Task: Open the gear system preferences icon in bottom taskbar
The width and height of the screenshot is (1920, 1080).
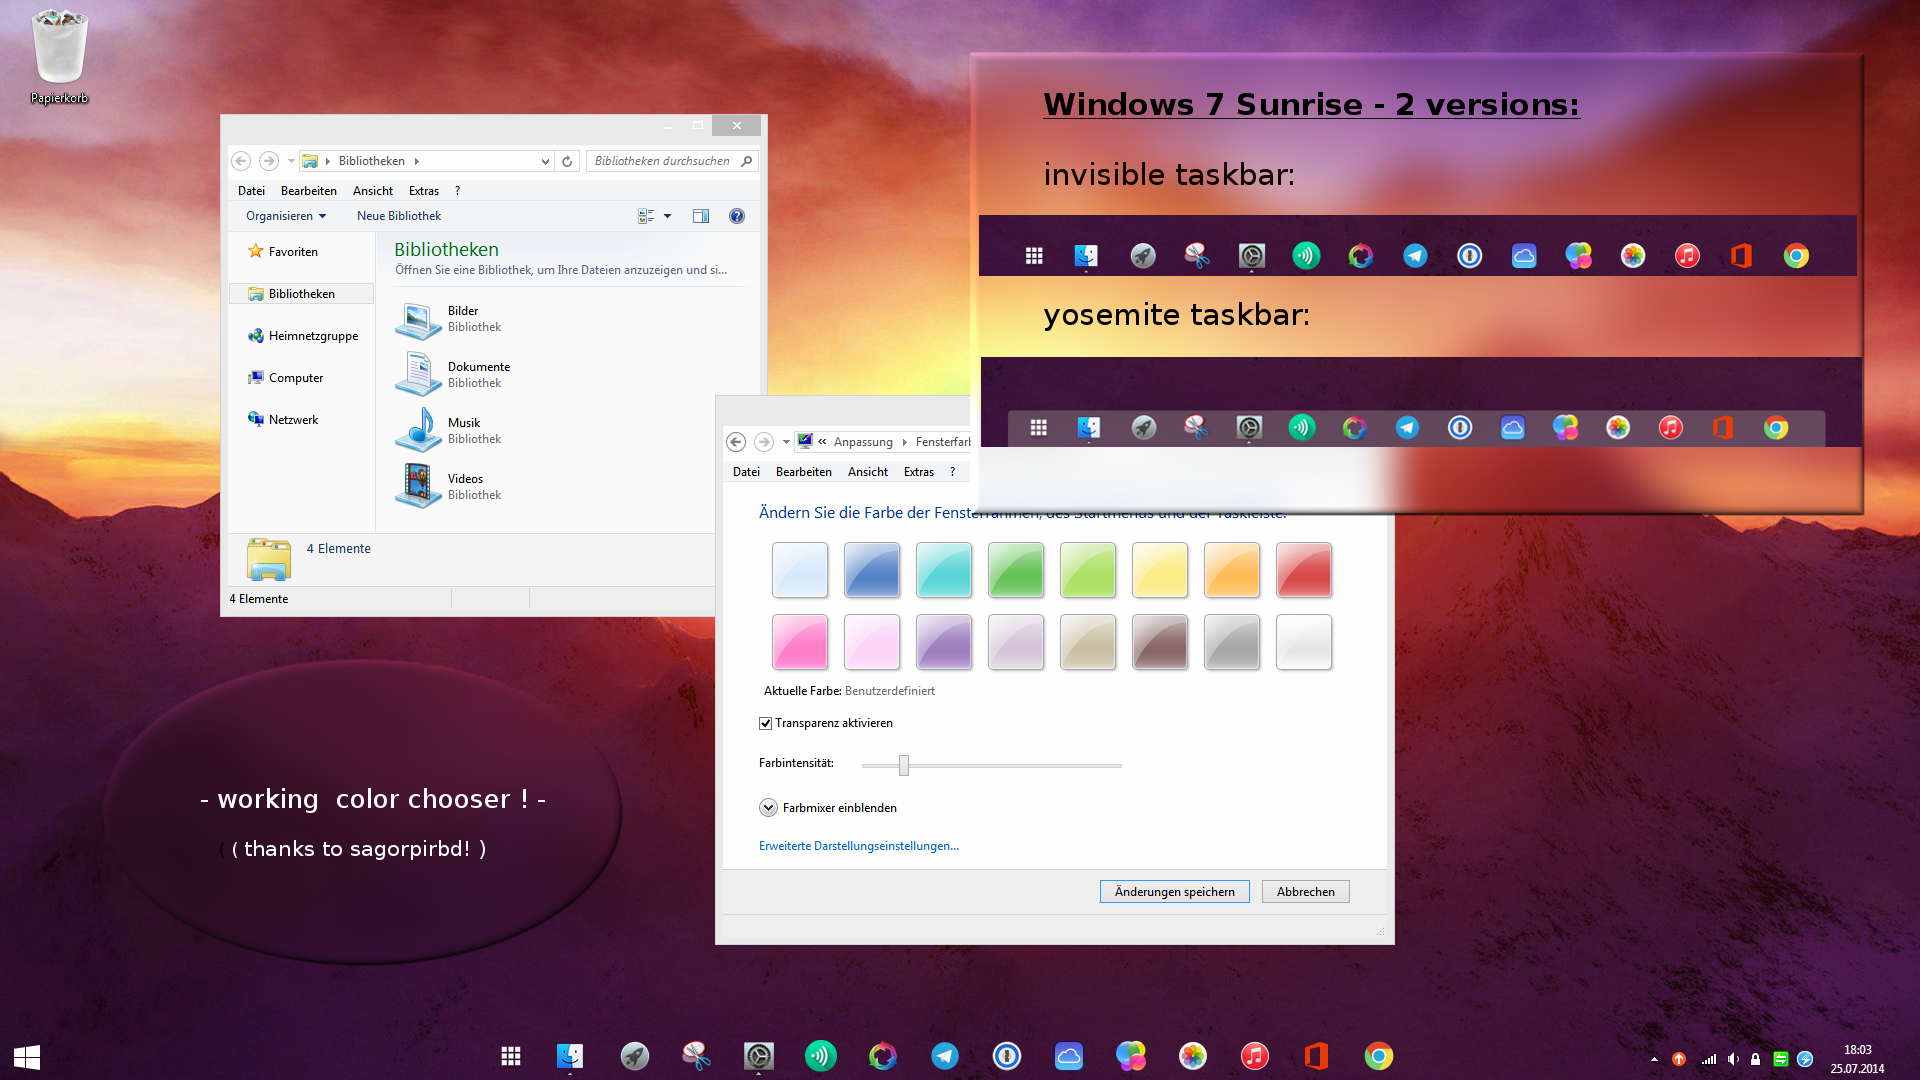Action: point(759,1056)
